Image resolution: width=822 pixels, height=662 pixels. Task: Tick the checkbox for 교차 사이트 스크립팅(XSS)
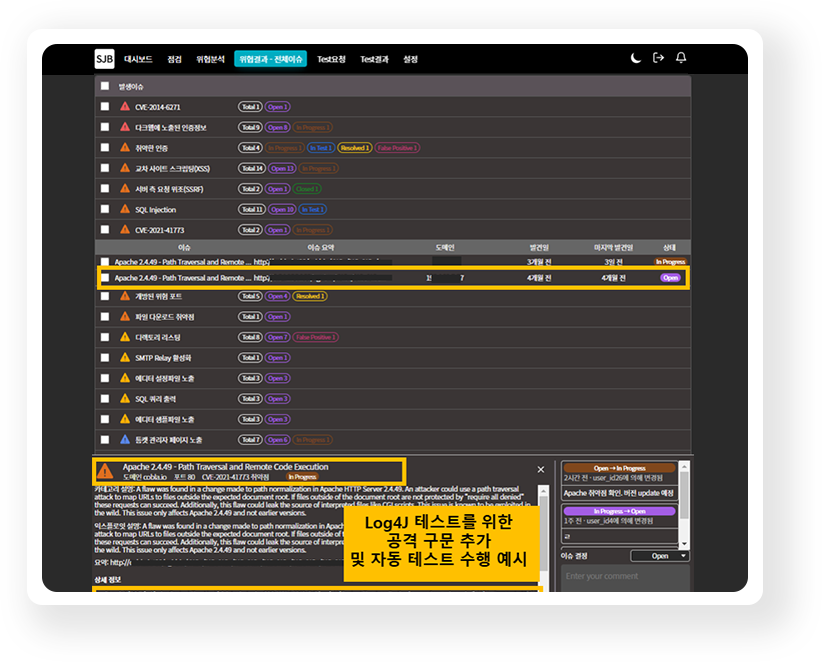tap(105, 169)
